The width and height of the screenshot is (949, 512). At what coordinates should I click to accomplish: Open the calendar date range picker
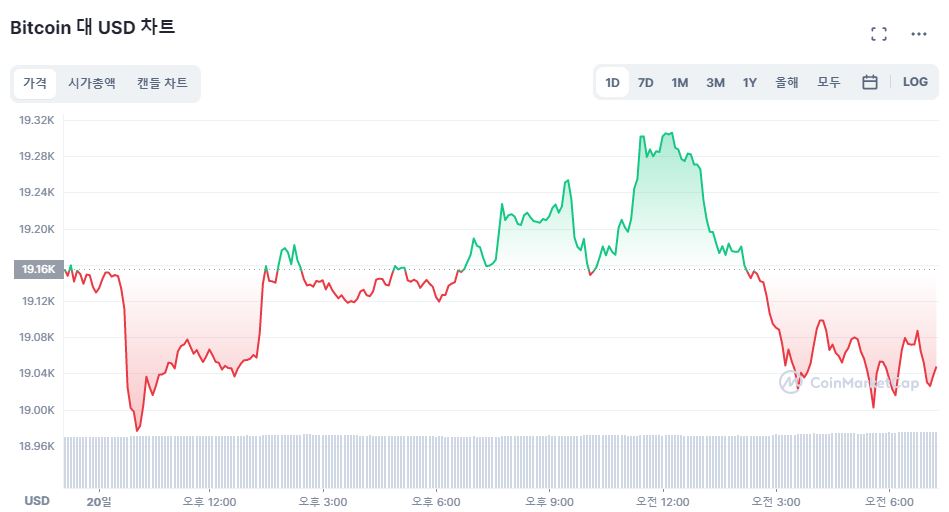tap(870, 82)
